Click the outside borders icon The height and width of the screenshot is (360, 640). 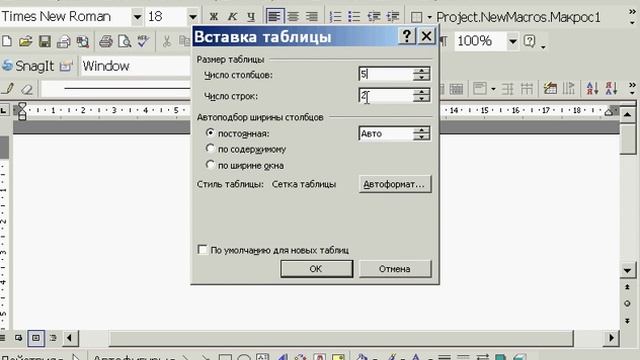416,17
